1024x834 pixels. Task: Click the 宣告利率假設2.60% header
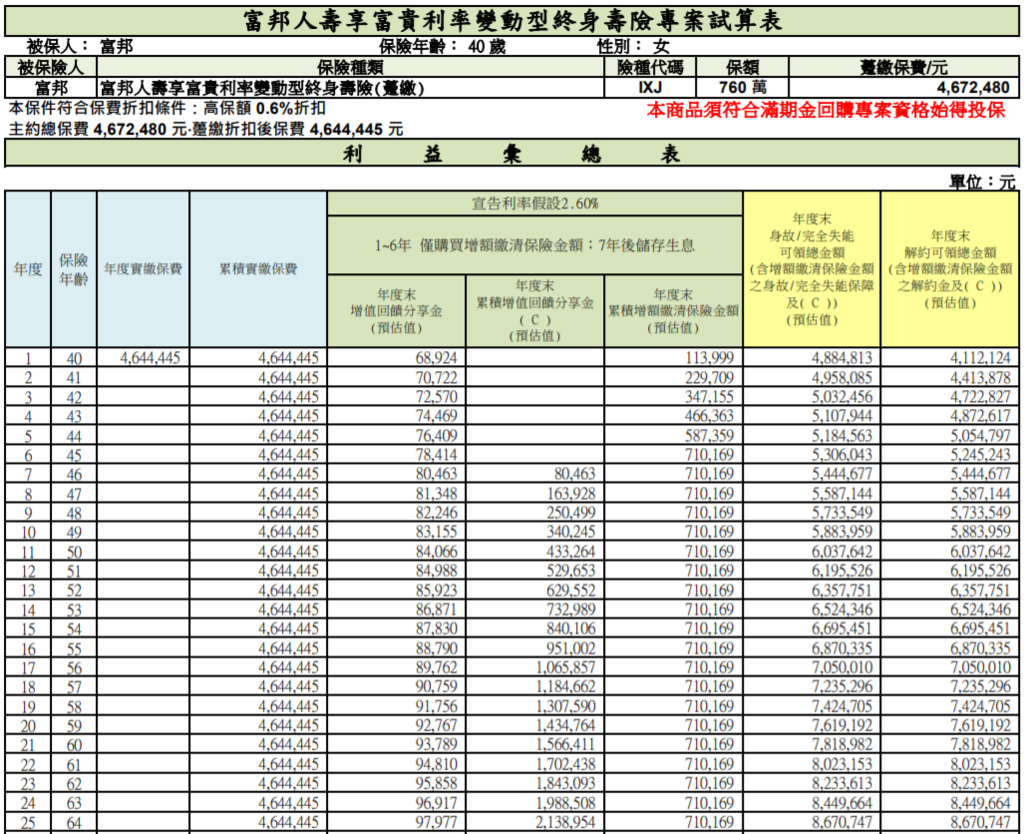click(535, 204)
